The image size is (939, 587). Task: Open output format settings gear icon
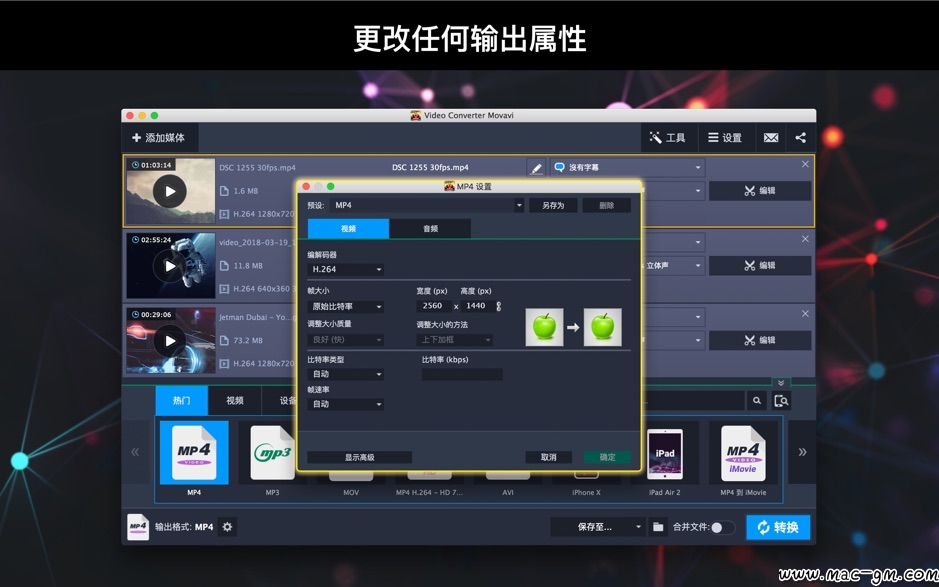pyautogui.click(x=227, y=527)
